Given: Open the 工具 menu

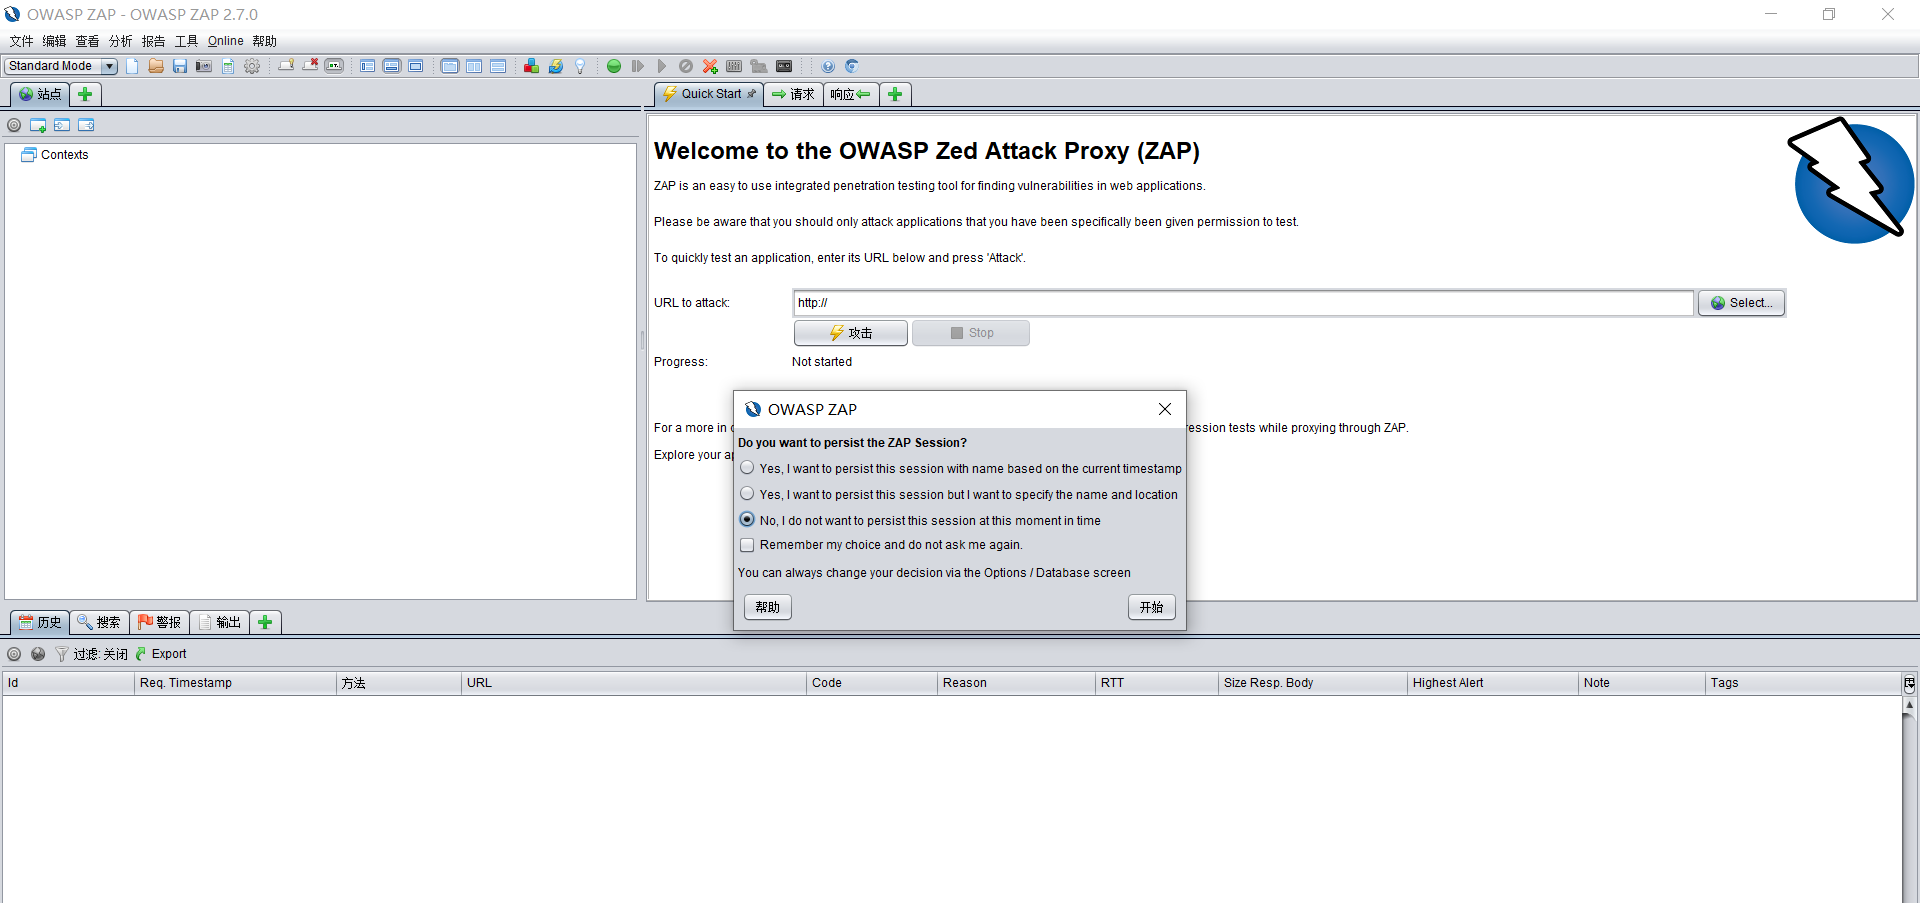Looking at the screenshot, I should coord(187,41).
